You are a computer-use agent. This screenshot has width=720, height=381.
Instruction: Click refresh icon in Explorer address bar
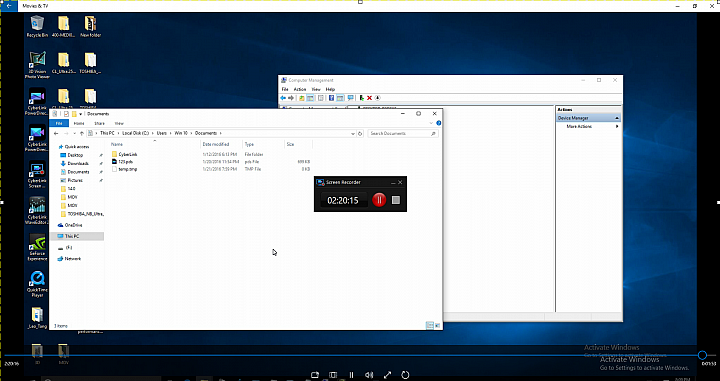click(x=360, y=134)
